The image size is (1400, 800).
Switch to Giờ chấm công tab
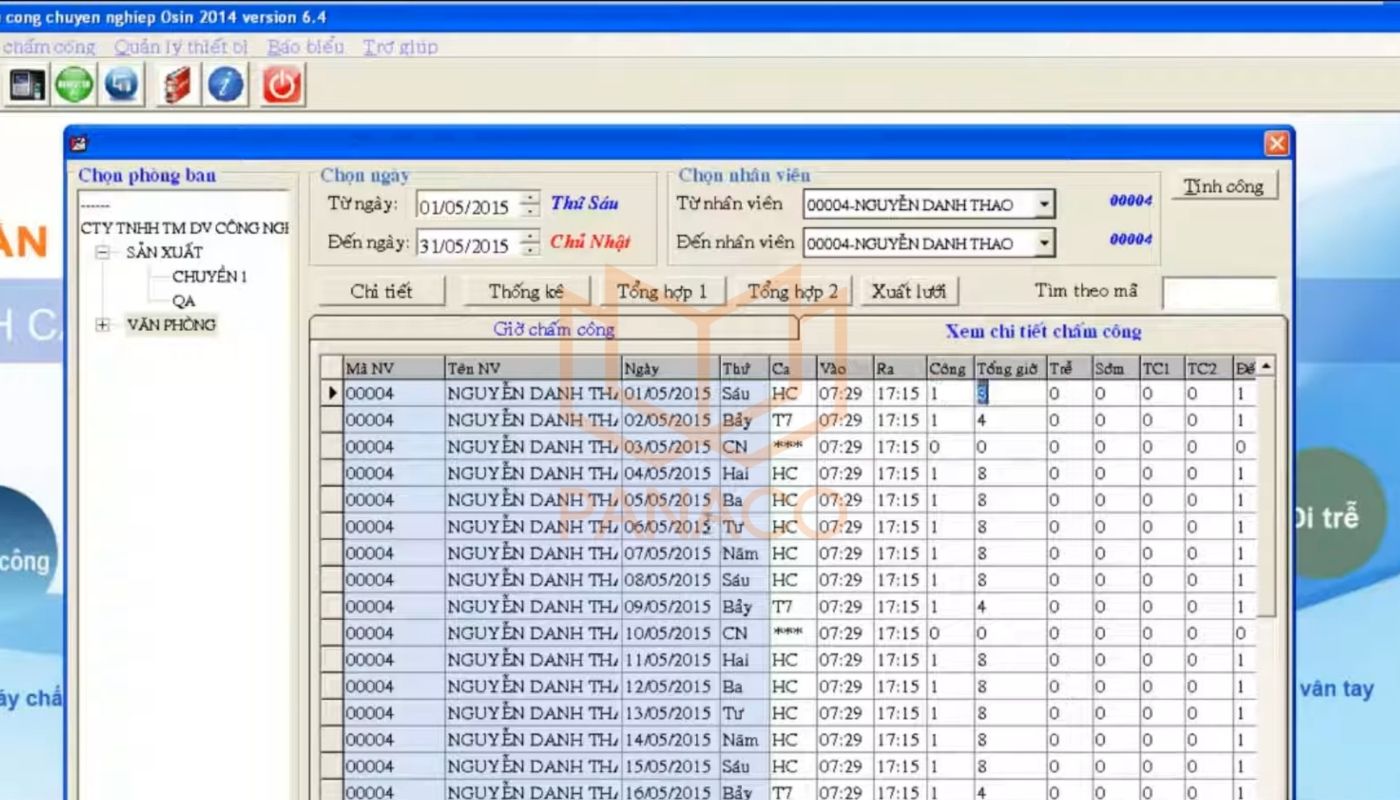click(554, 329)
